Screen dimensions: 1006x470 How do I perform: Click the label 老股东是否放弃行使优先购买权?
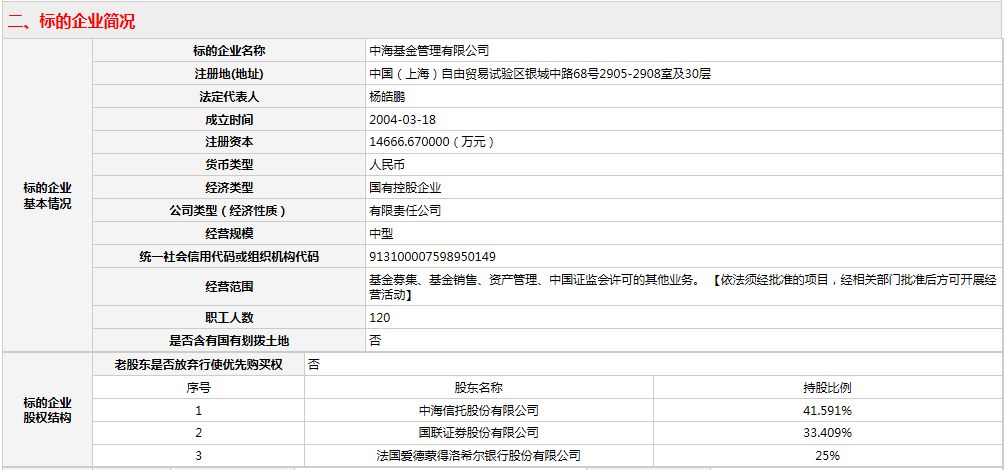tap(198, 365)
